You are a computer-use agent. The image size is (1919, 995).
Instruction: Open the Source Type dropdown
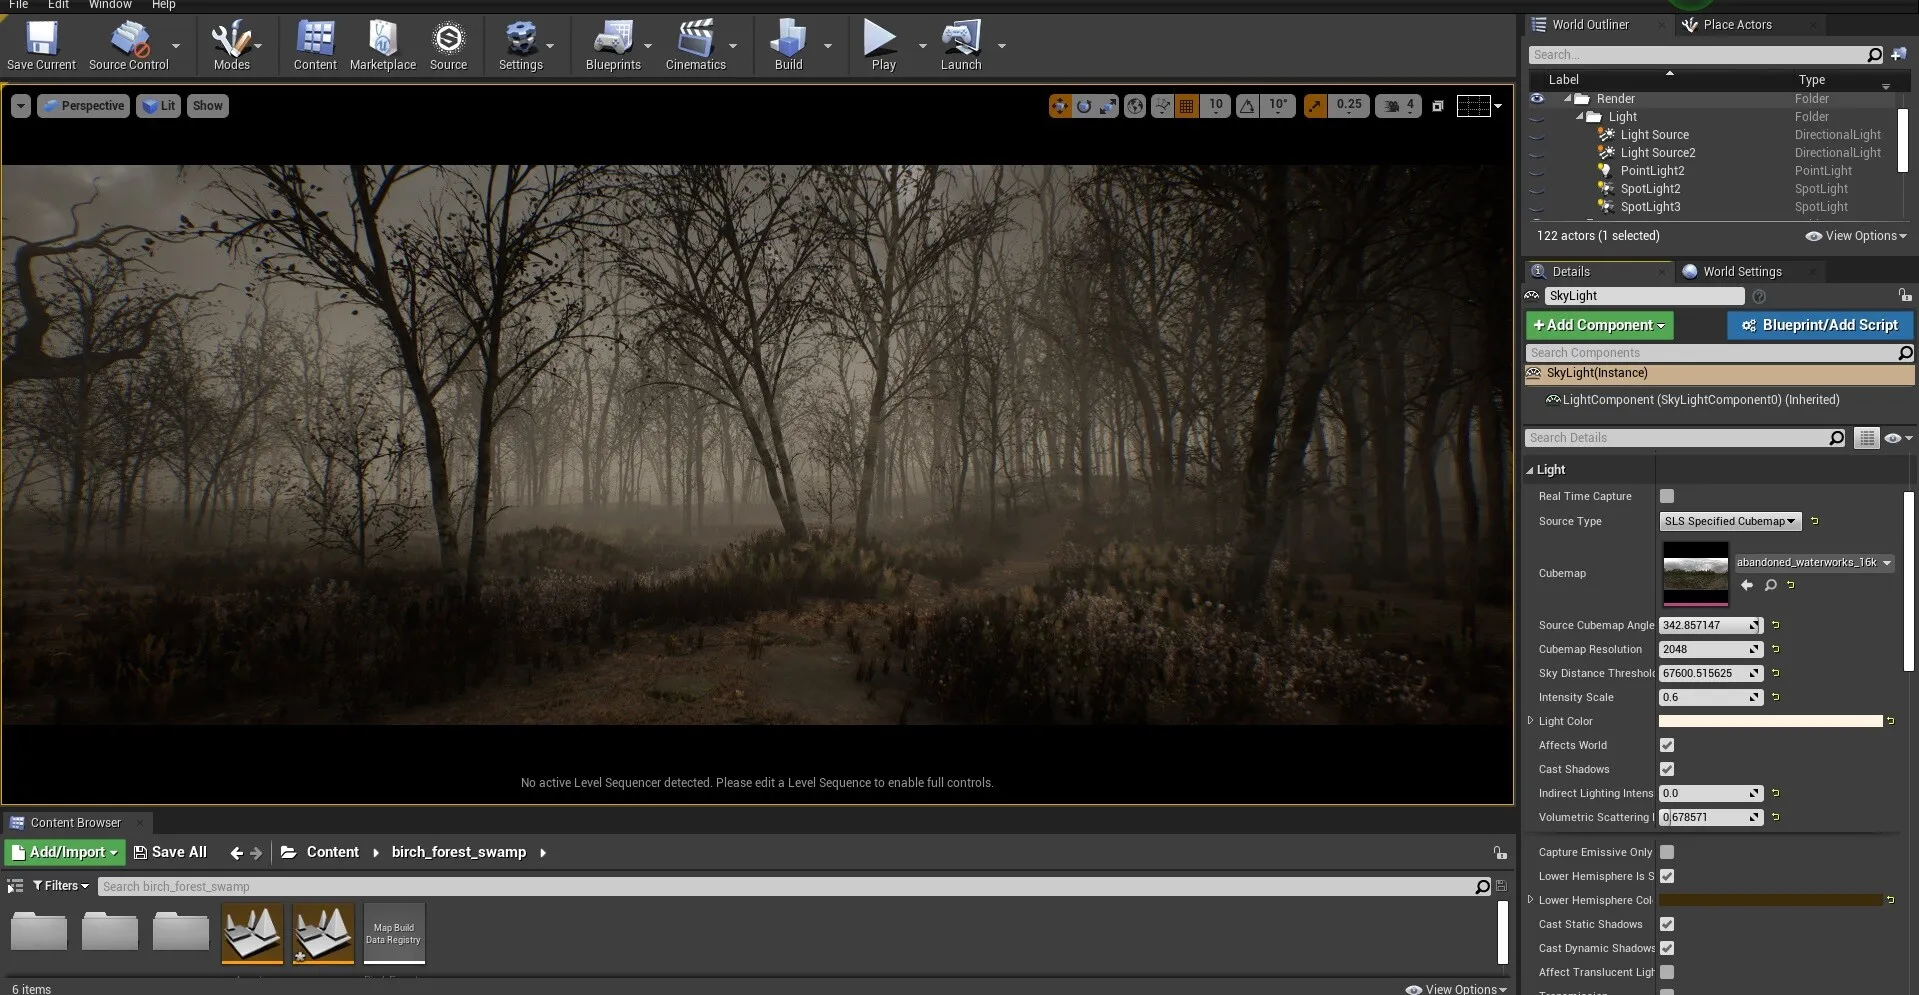[1729, 521]
